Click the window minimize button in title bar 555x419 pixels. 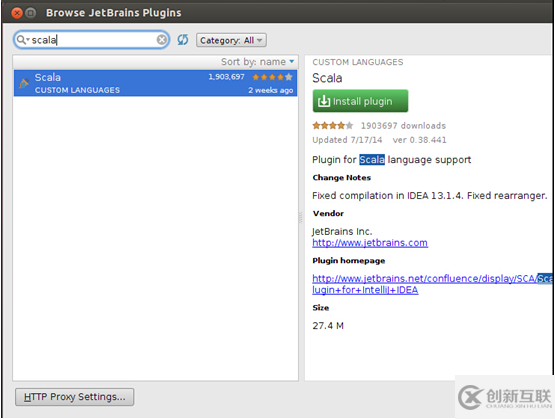pos(31,13)
